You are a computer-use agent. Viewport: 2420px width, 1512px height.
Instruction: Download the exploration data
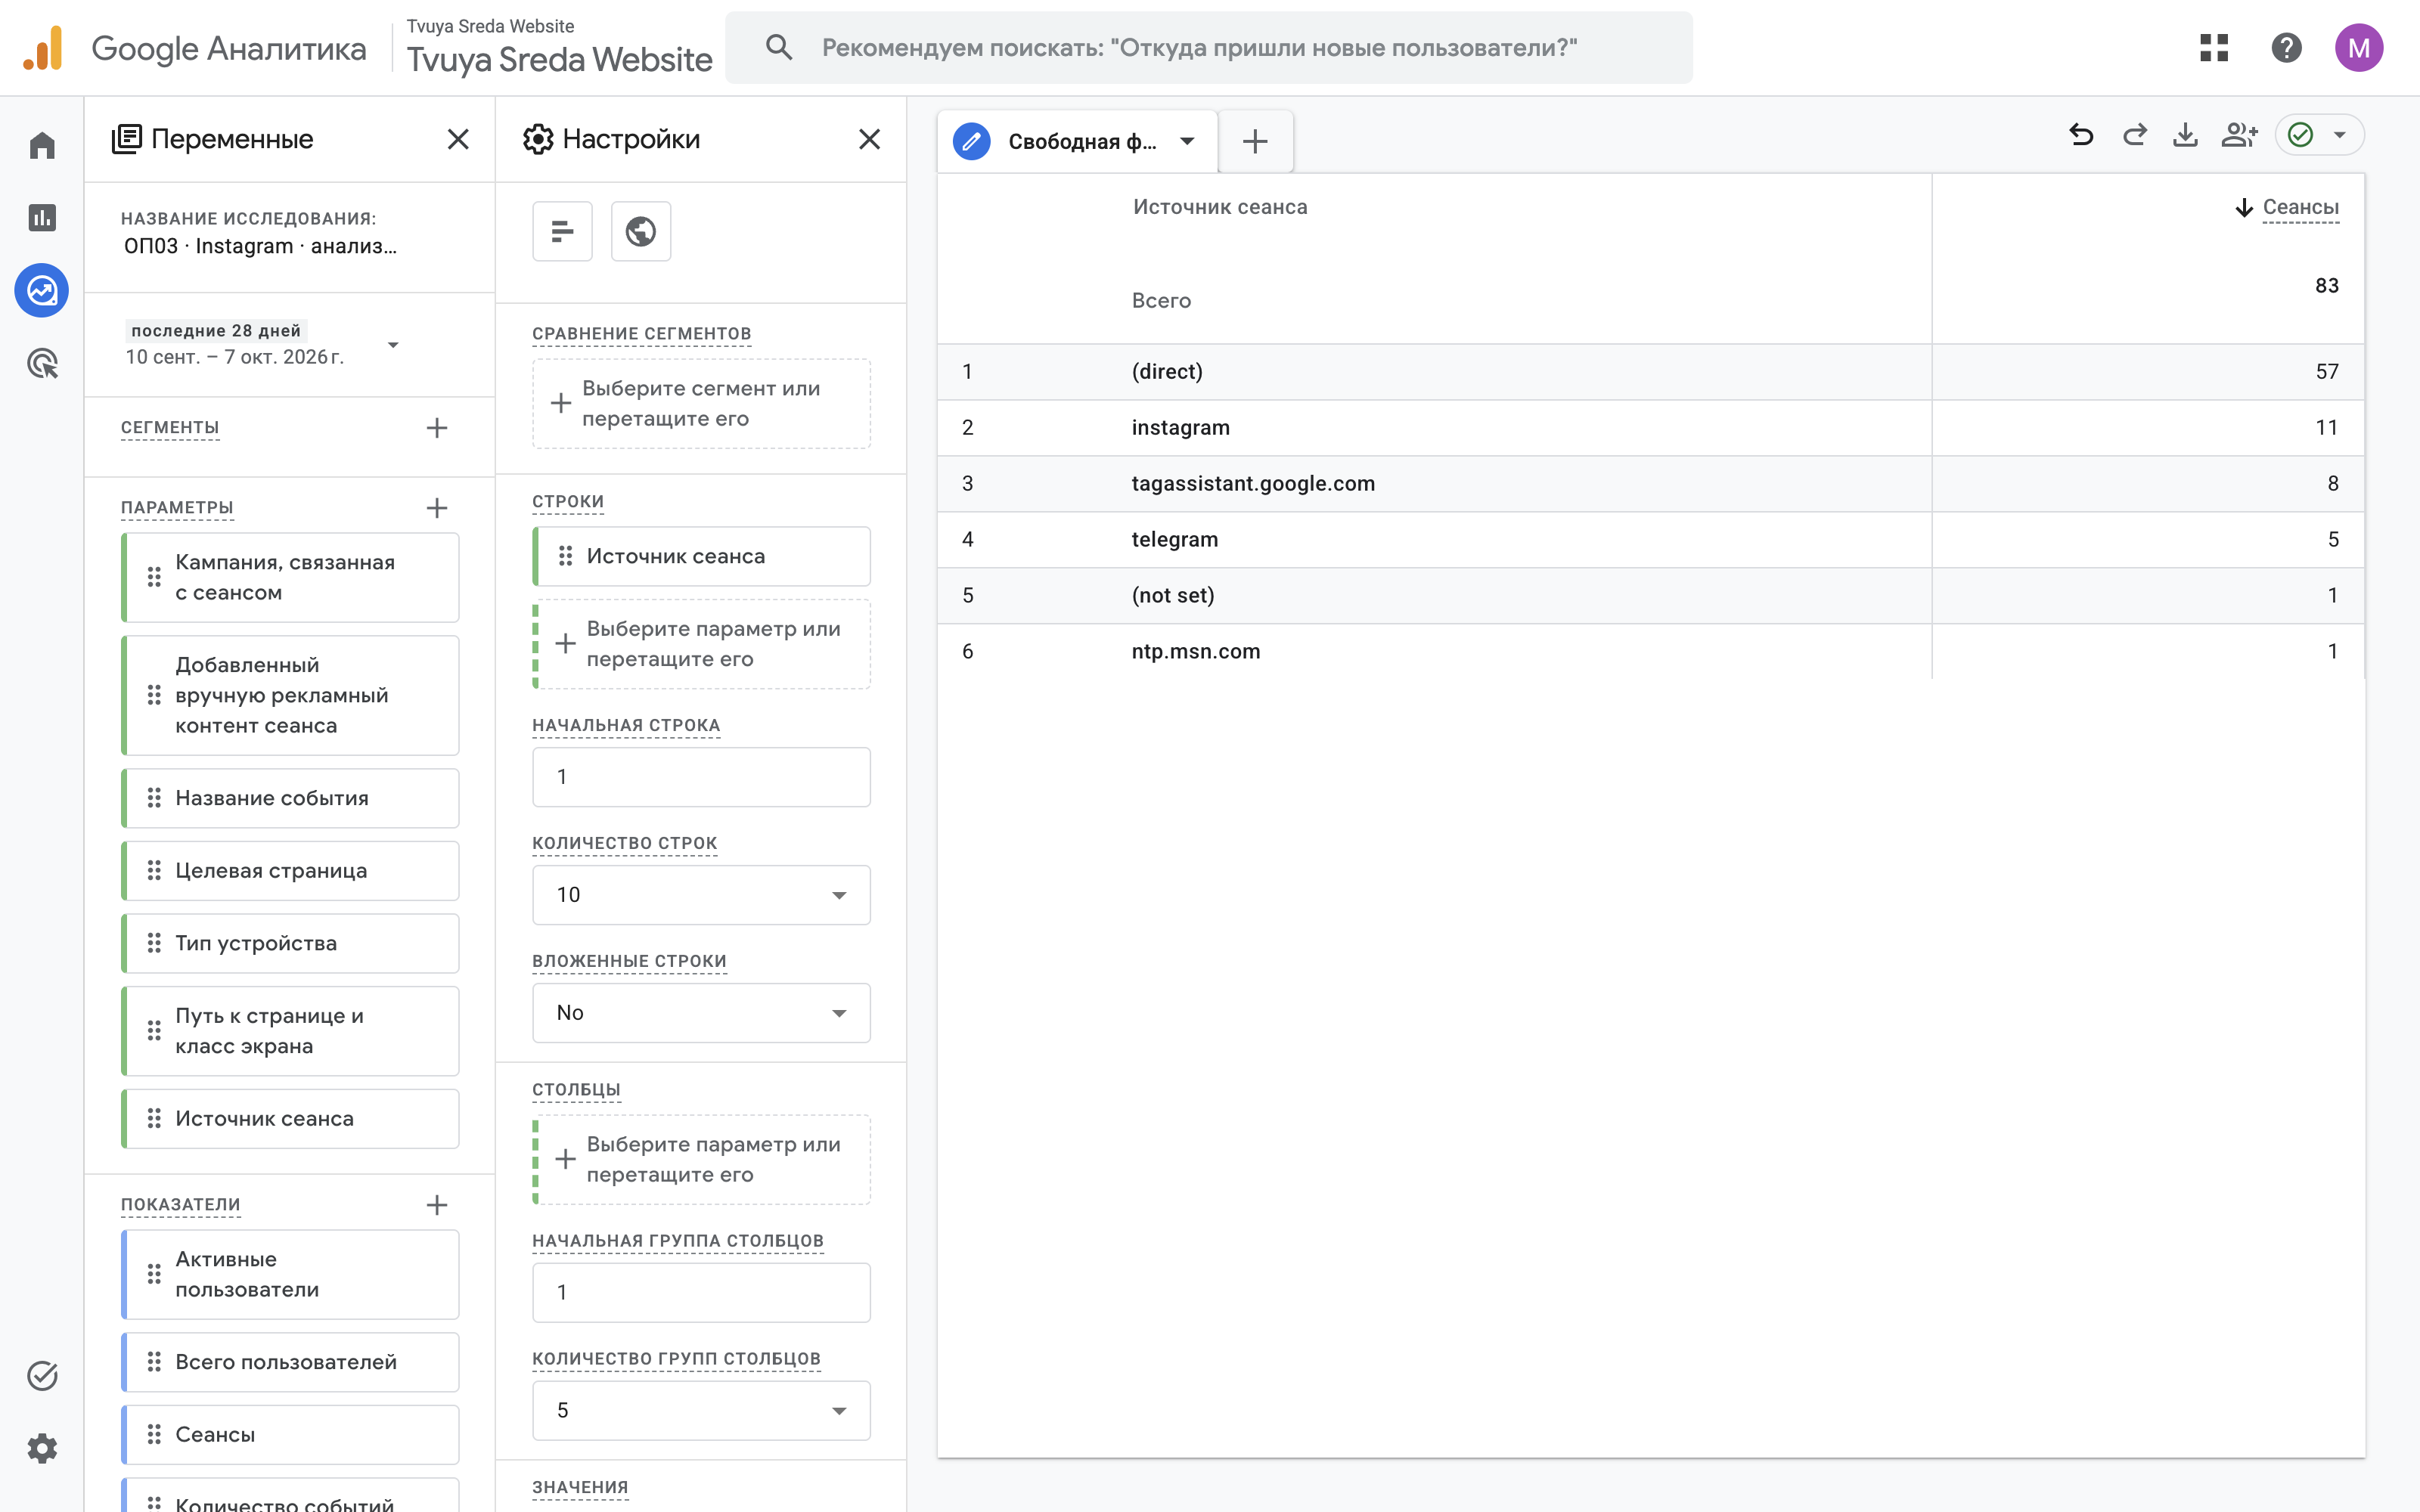click(x=2186, y=135)
